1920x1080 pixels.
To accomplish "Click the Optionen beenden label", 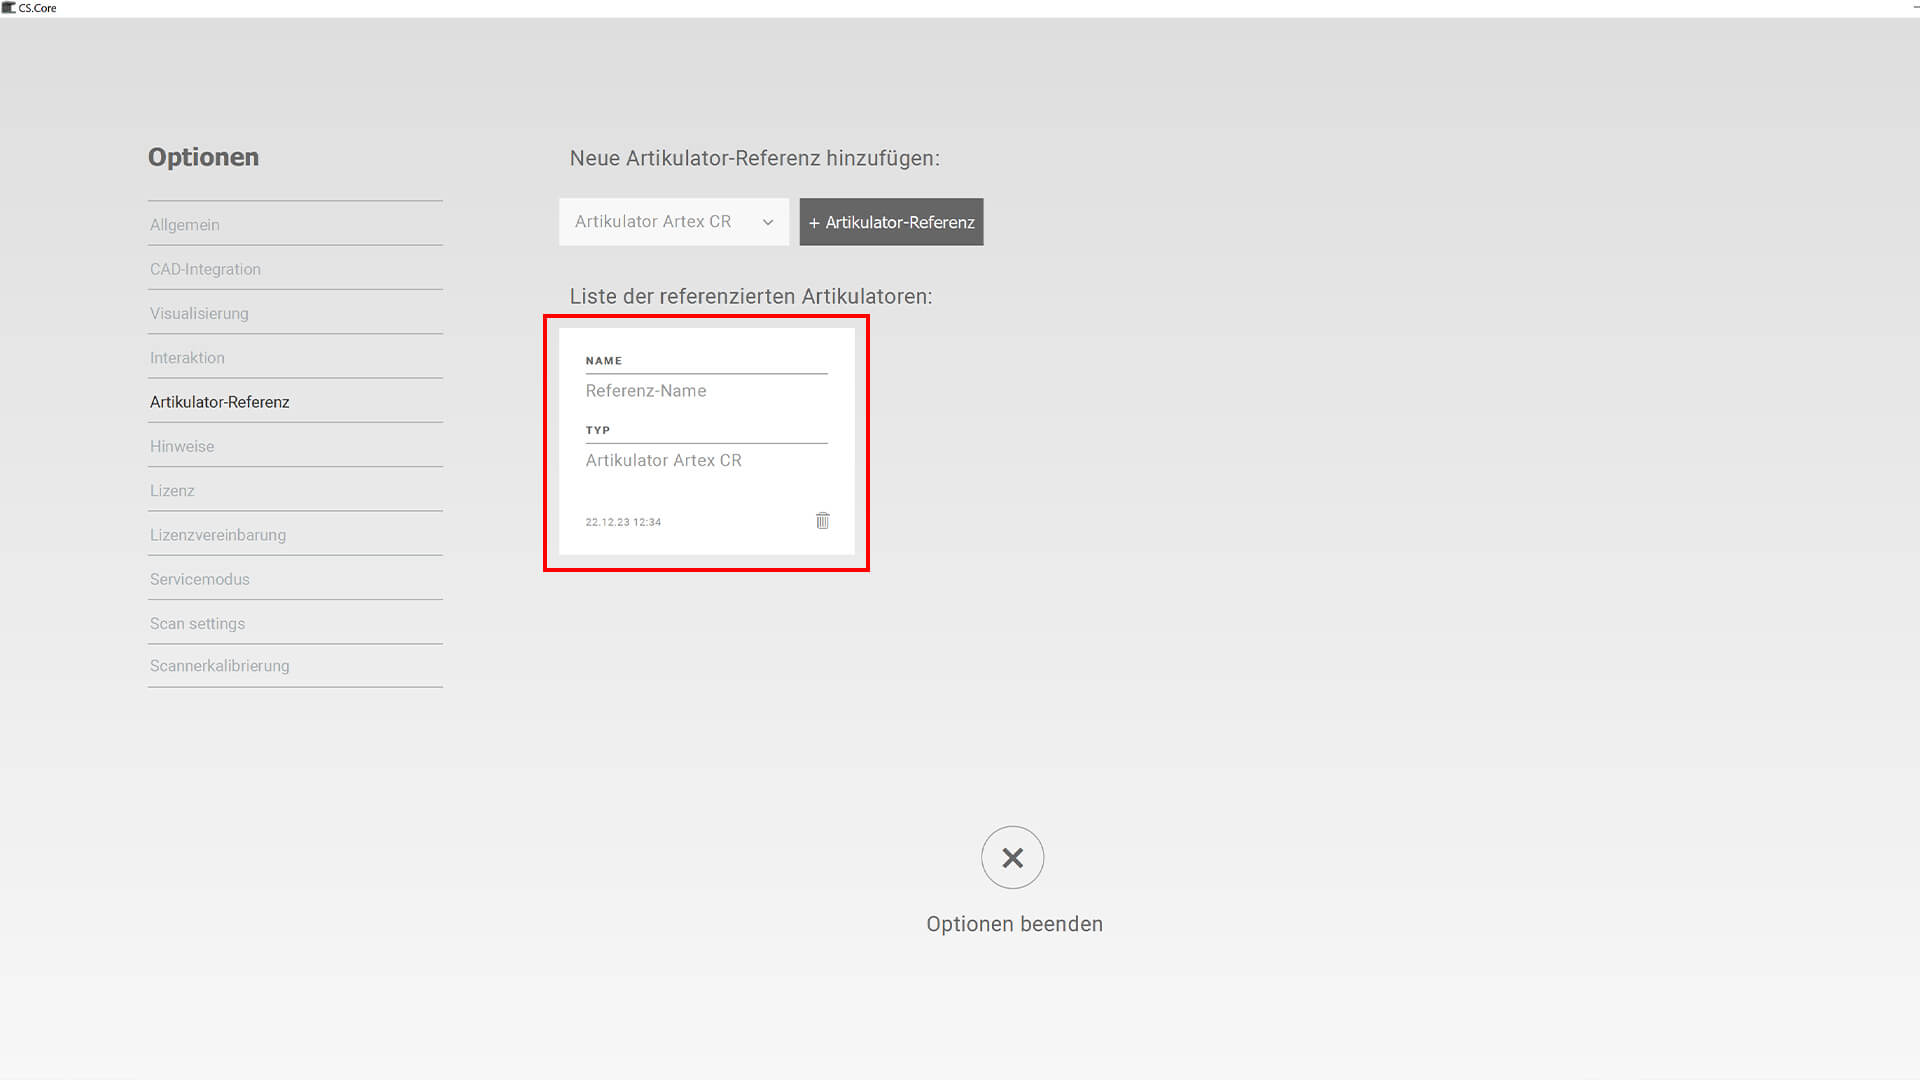I will (1014, 924).
